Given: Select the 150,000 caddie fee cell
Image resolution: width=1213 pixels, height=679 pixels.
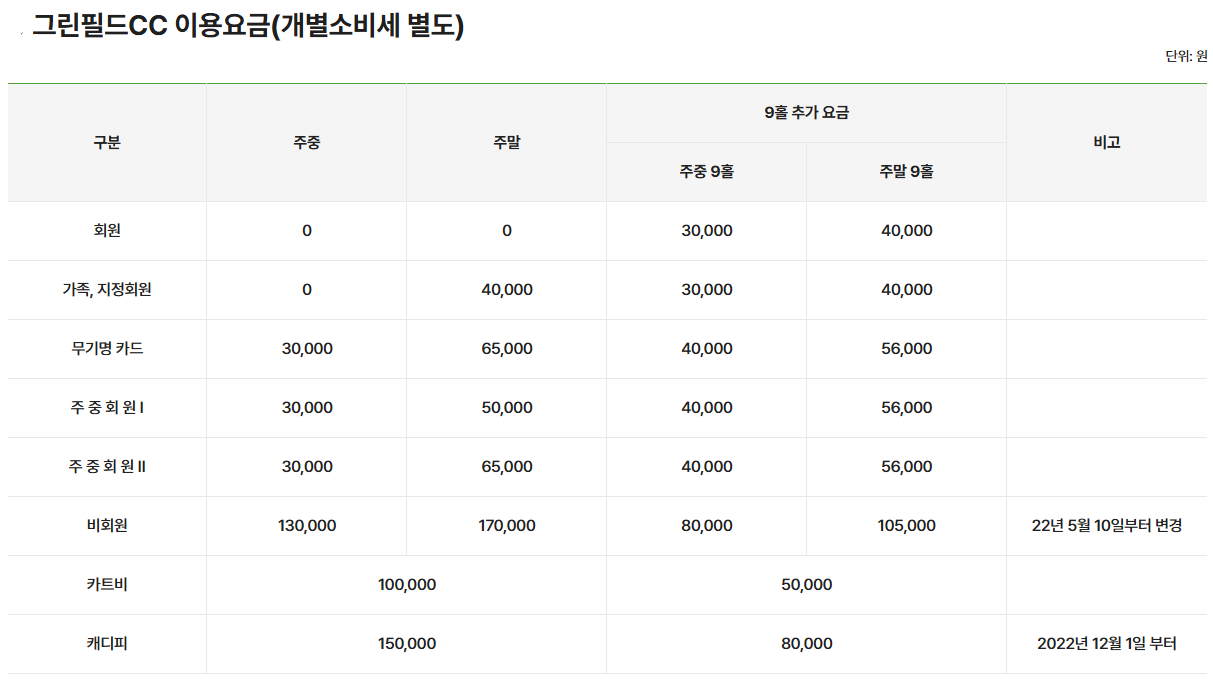Looking at the screenshot, I should coord(407,644).
